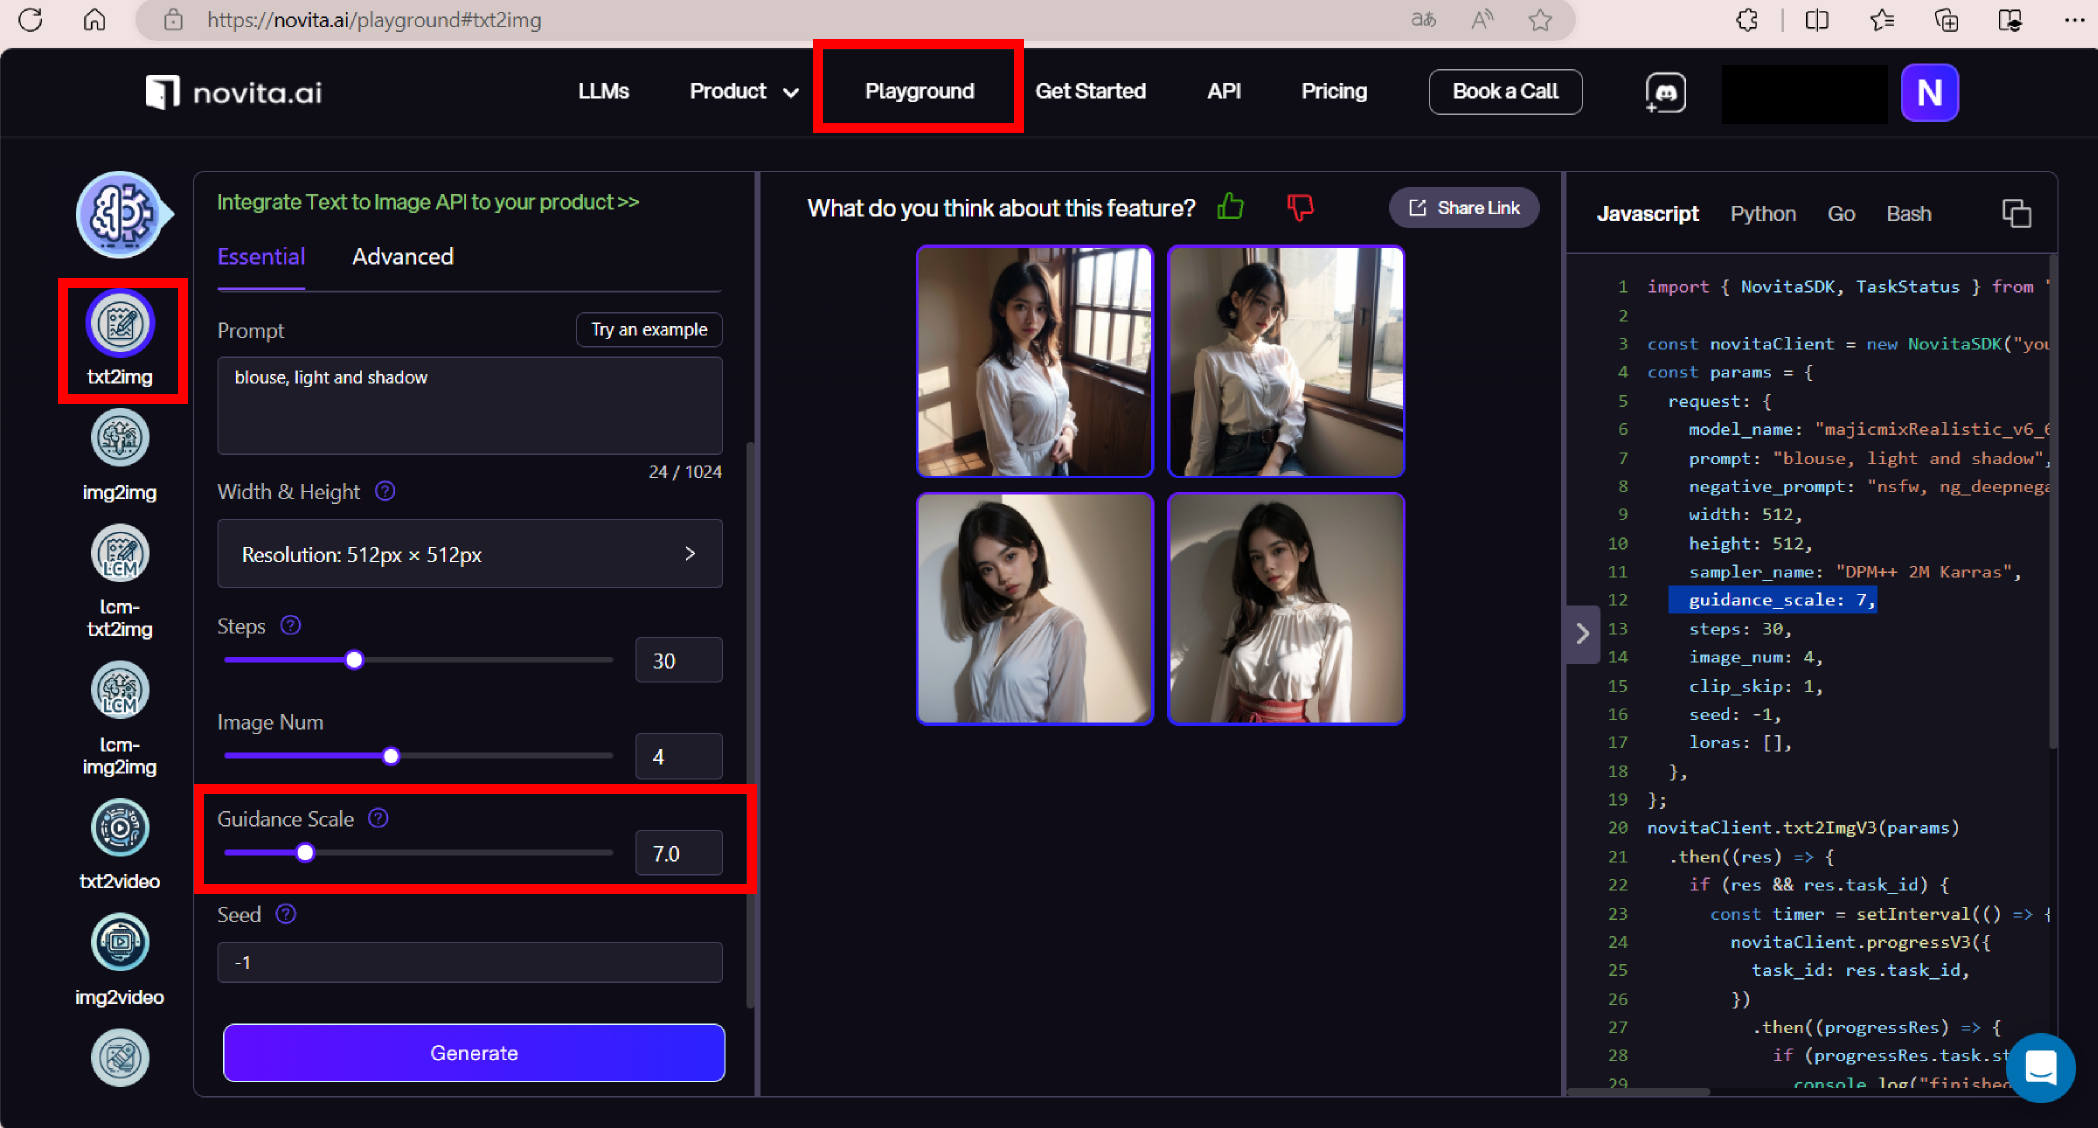Click the Steps help question mark
Viewport: 2098px width, 1128px height.
coord(291,626)
